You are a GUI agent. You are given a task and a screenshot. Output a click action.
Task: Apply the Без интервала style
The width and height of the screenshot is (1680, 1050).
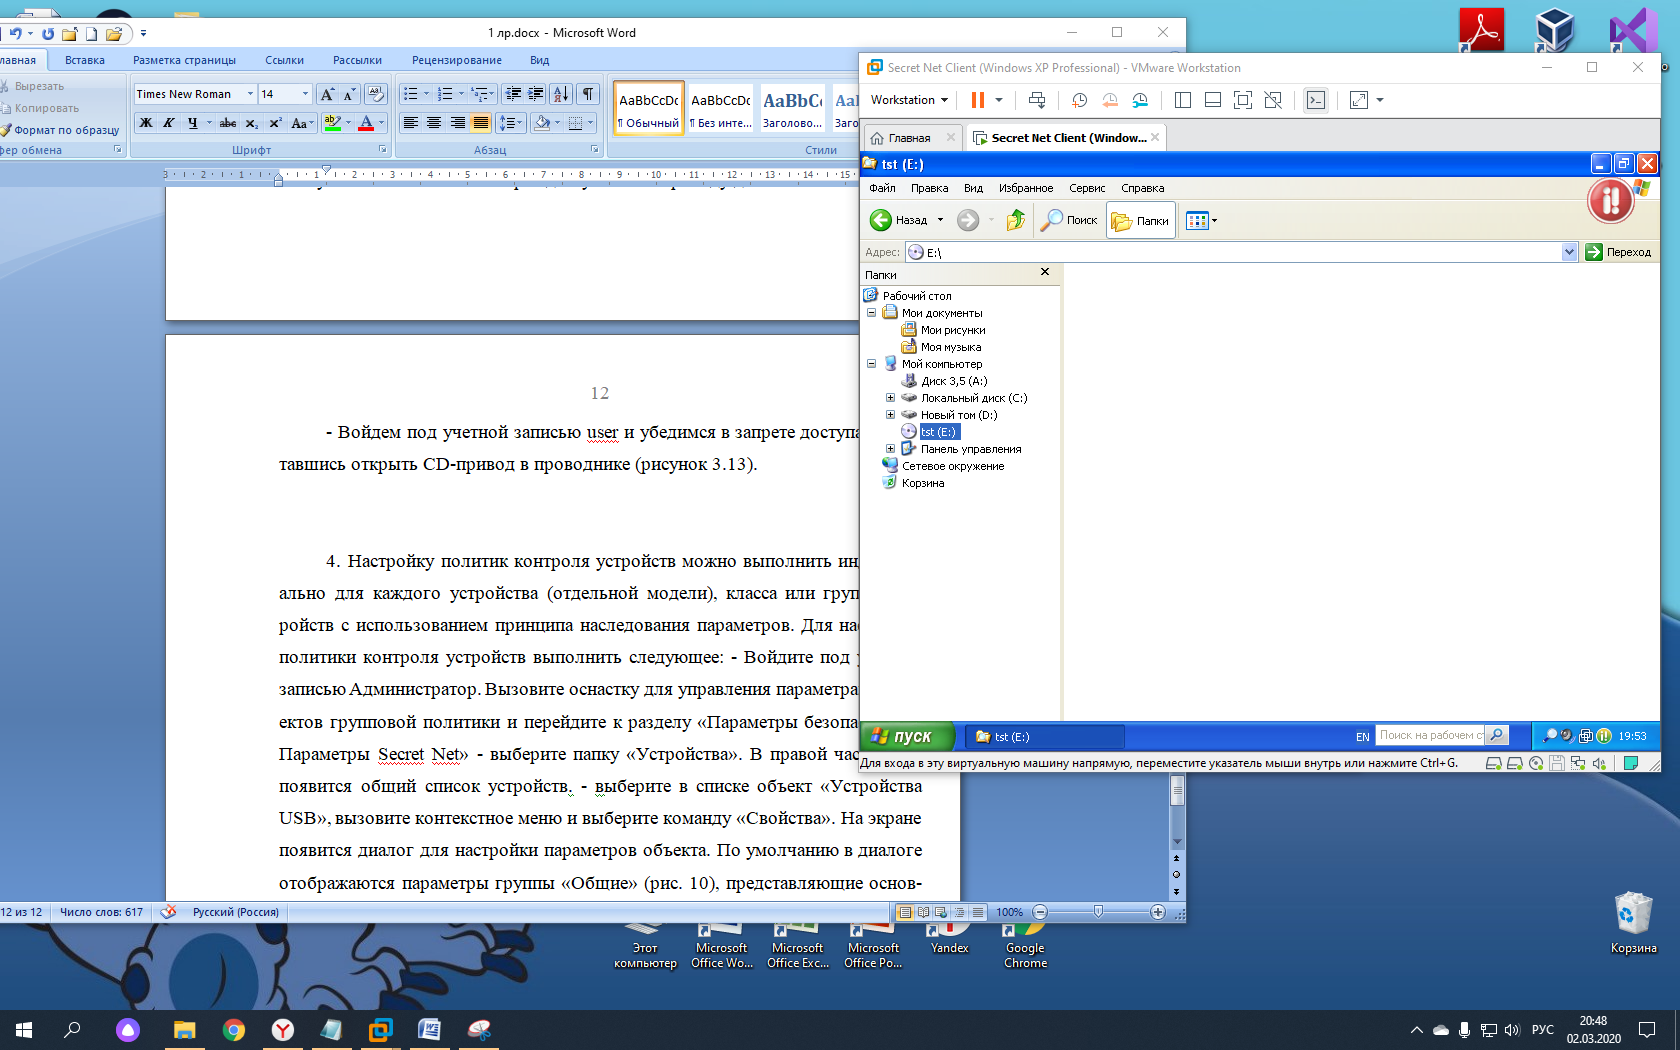(x=721, y=109)
